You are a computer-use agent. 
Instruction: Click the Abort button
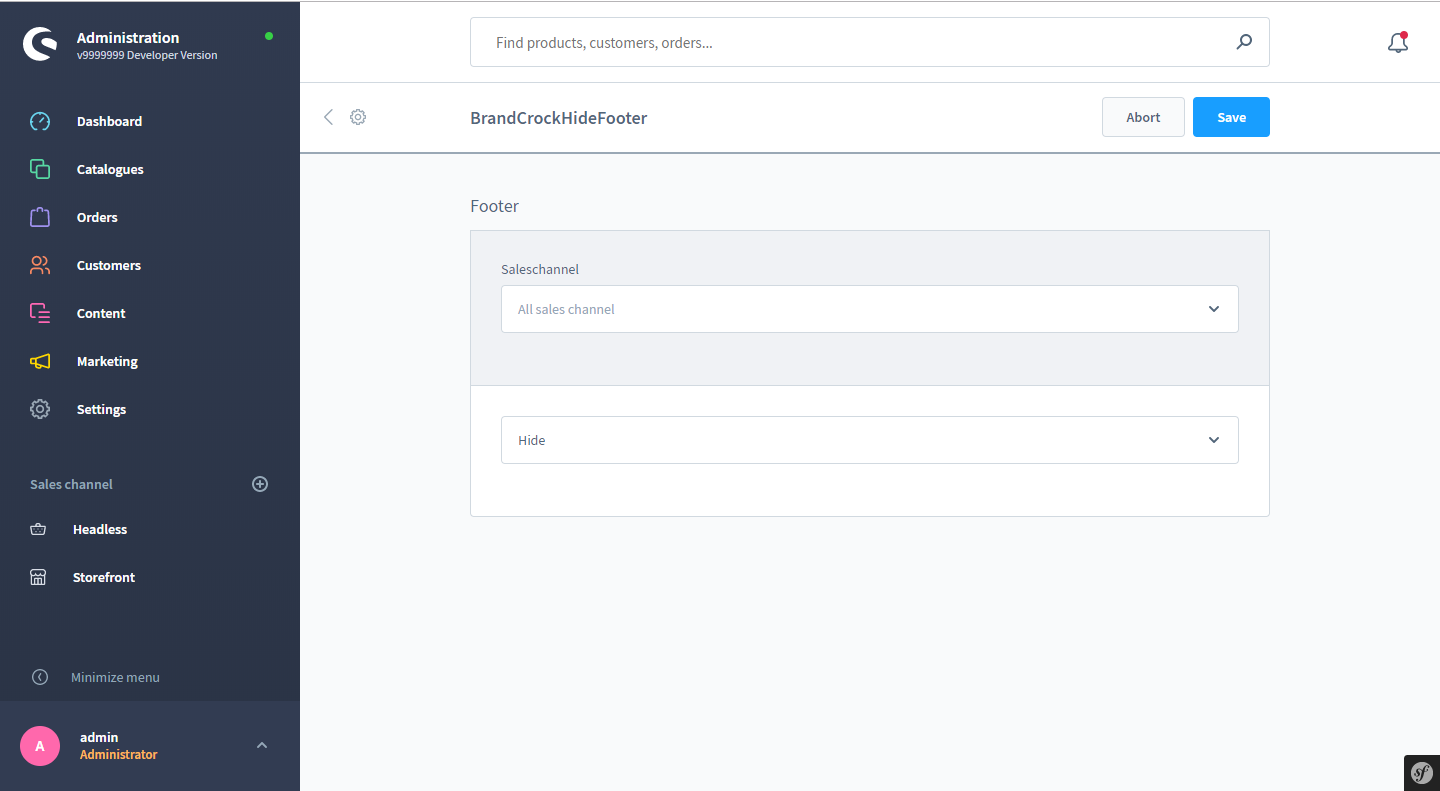pyautogui.click(x=1143, y=117)
